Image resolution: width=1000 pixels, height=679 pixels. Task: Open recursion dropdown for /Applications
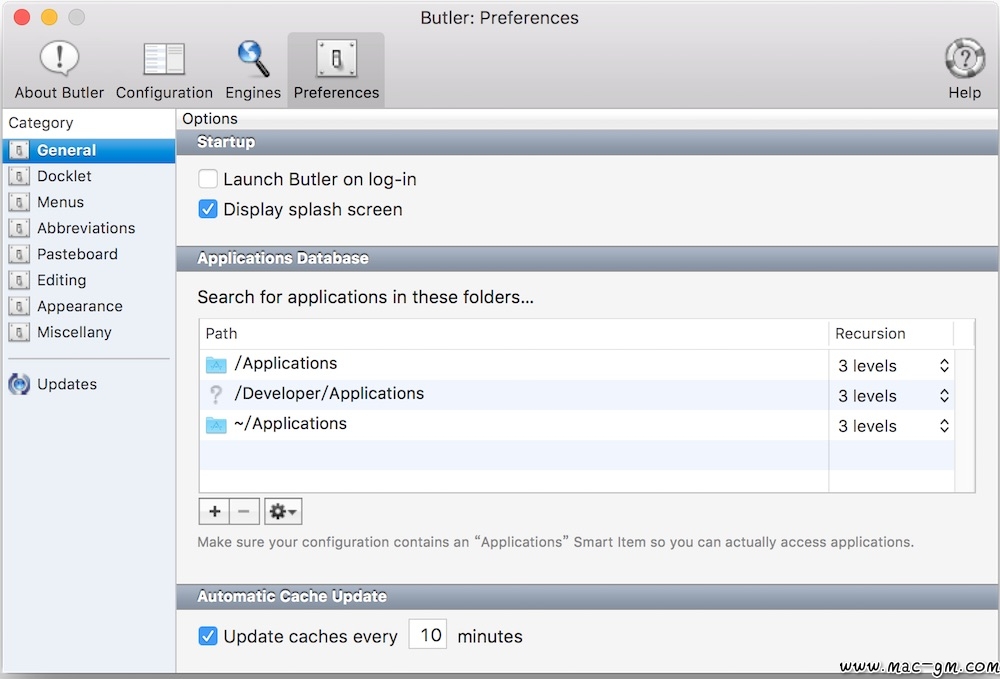(893, 366)
